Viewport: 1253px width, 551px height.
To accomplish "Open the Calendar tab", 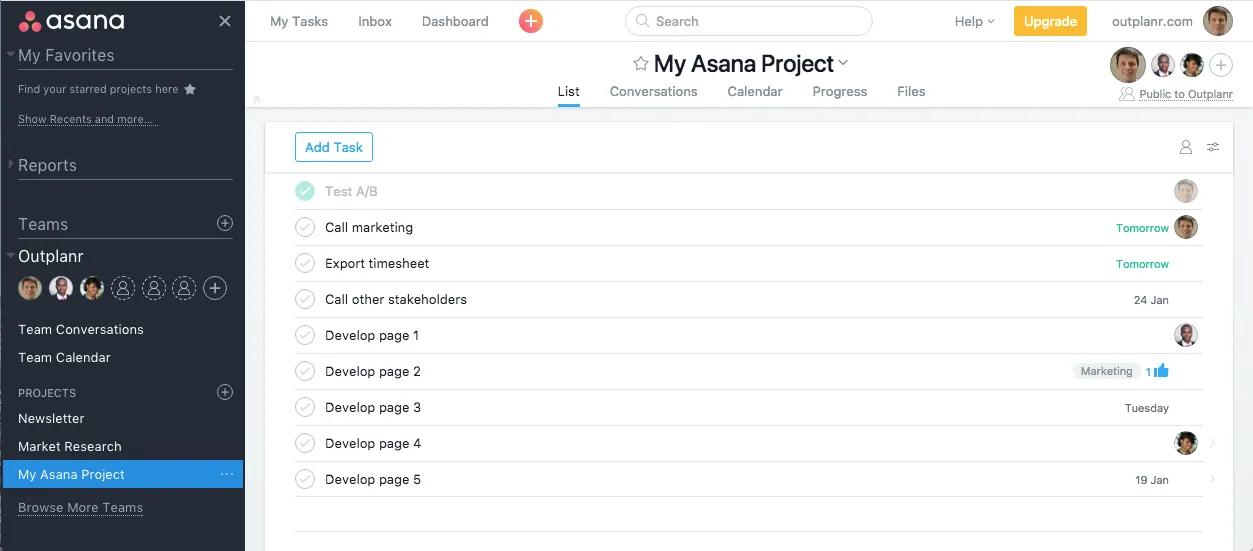I will coord(755,91).
